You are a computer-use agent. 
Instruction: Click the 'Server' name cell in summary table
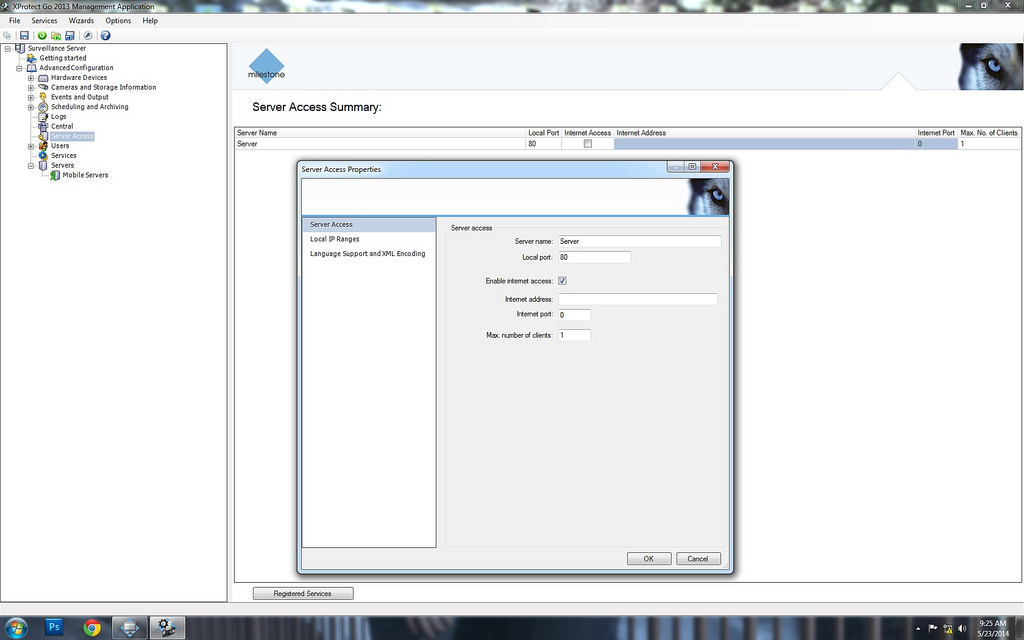point(380,144)
